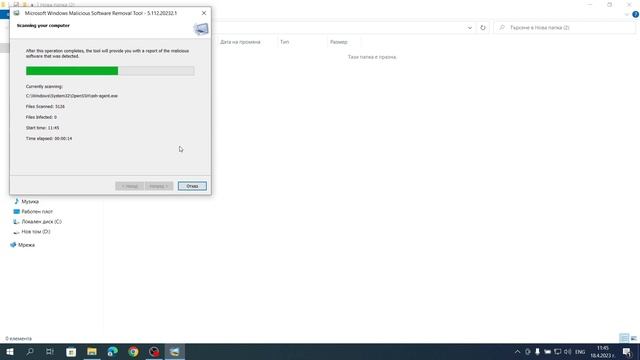The image size is (640, 360).
Task: Expand the Explorer ribbon chevron
Action: click(627, 15)
